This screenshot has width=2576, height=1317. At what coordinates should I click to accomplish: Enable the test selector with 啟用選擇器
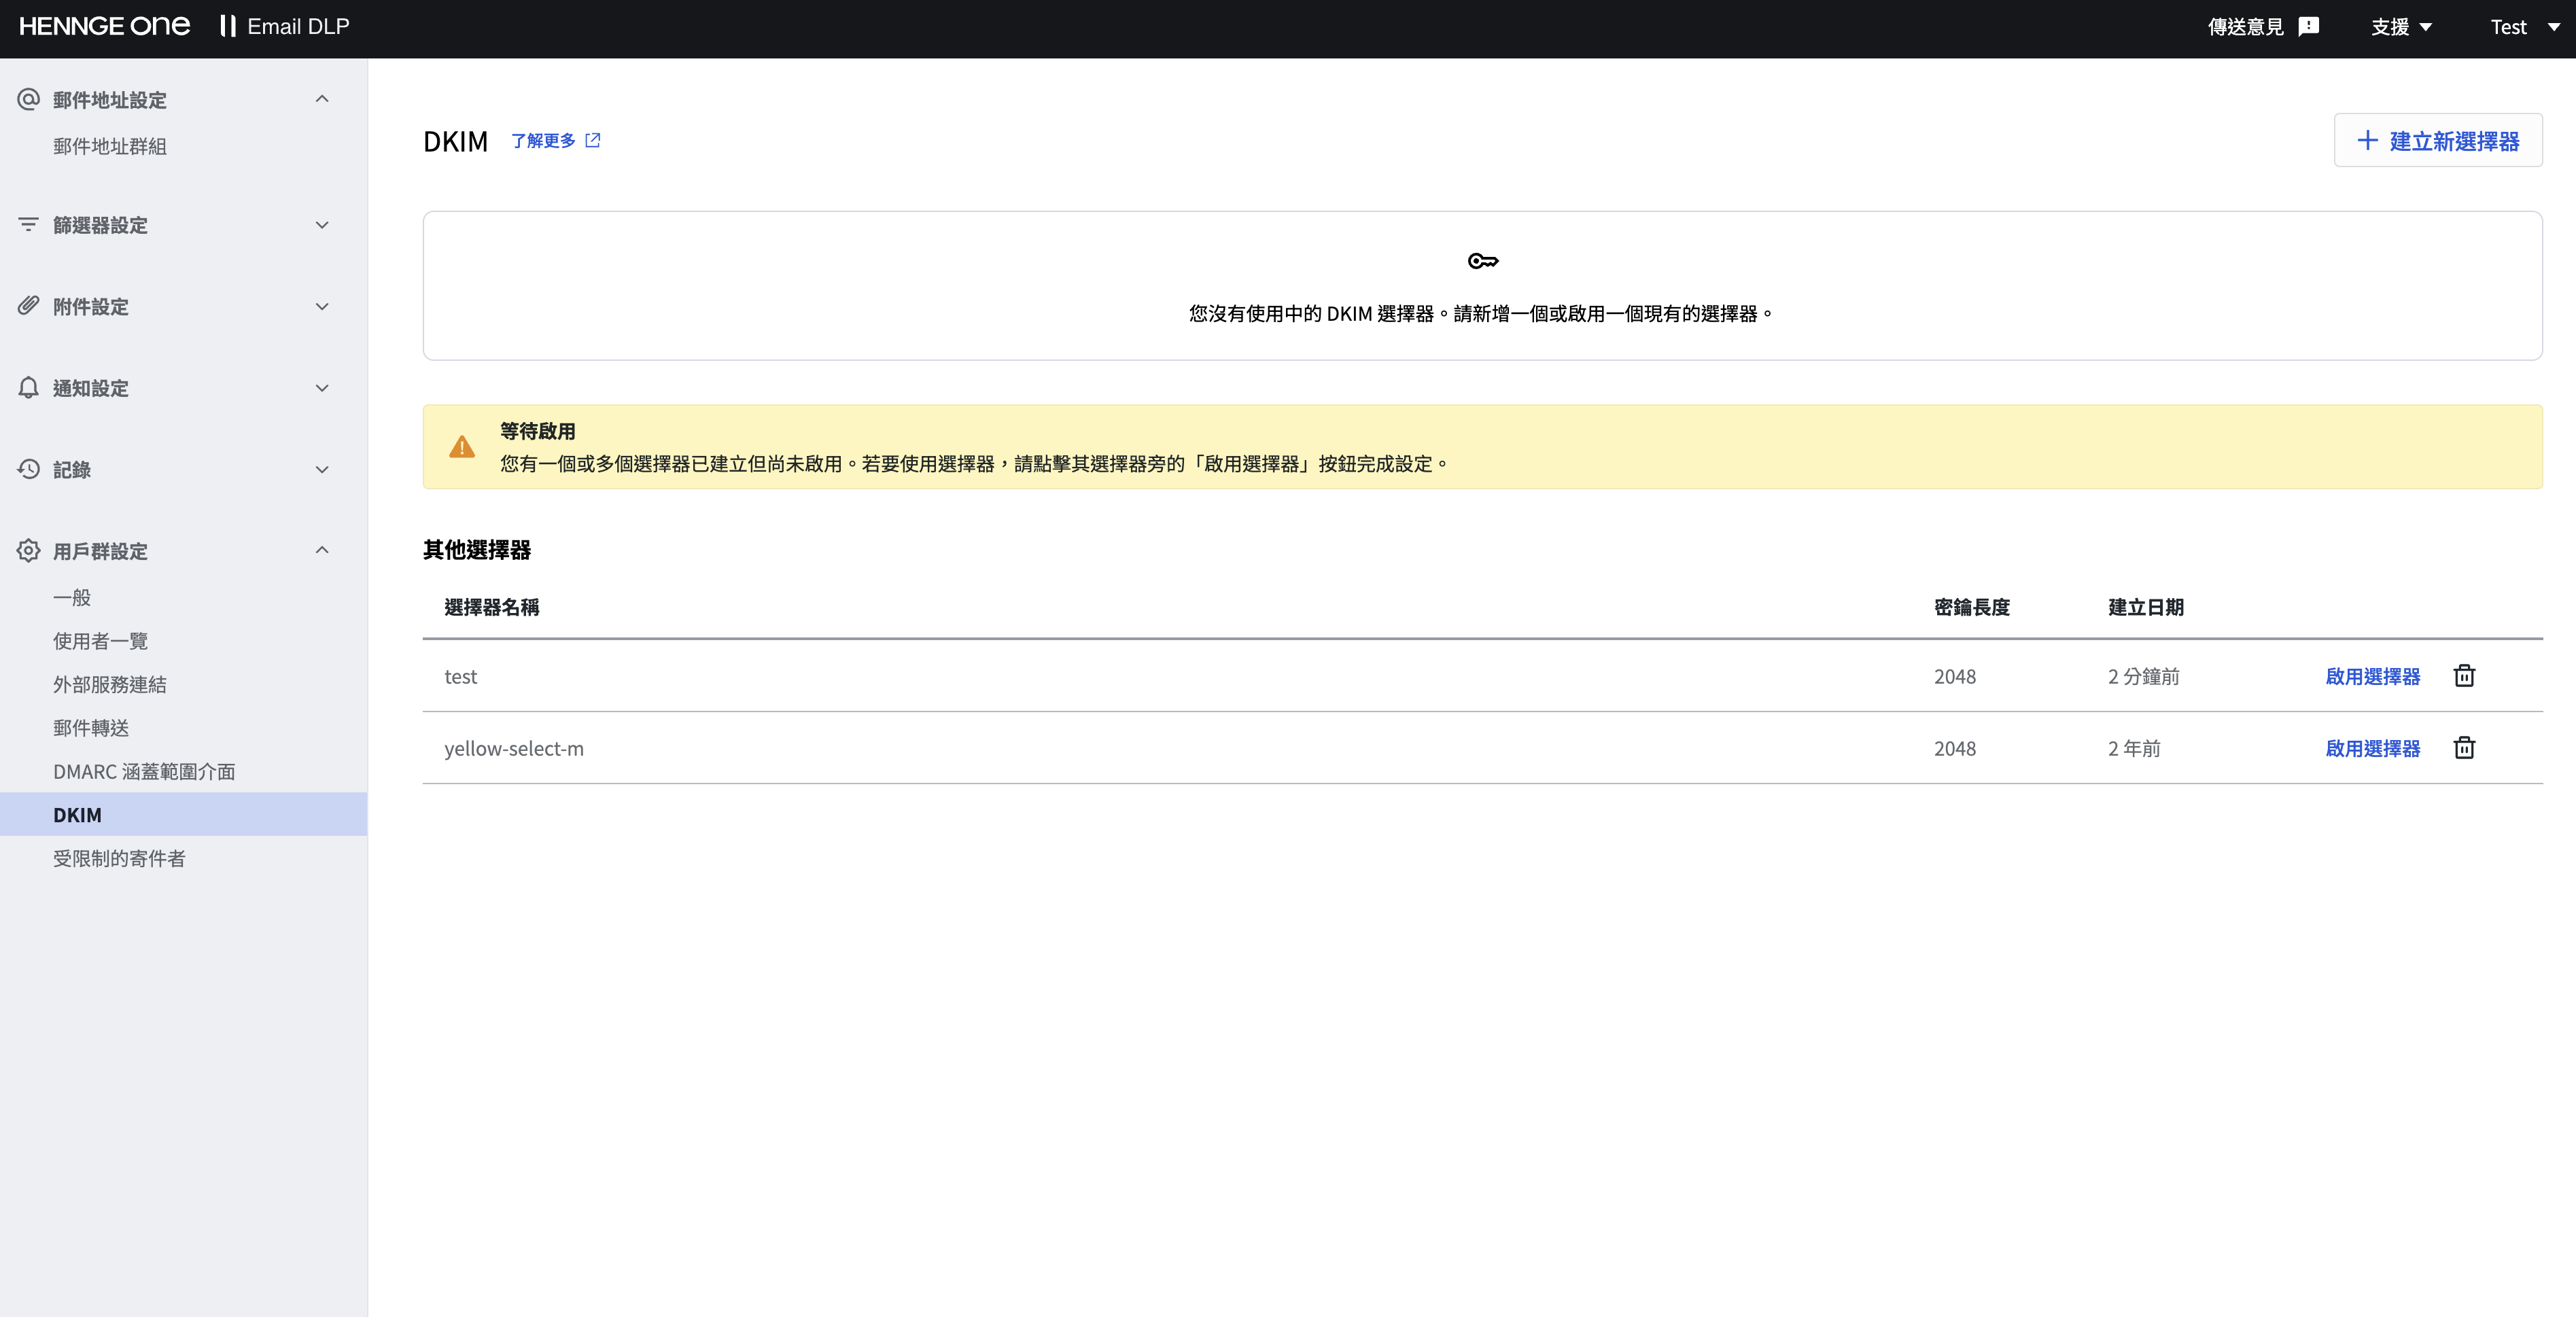click(x=2372, y=676)
